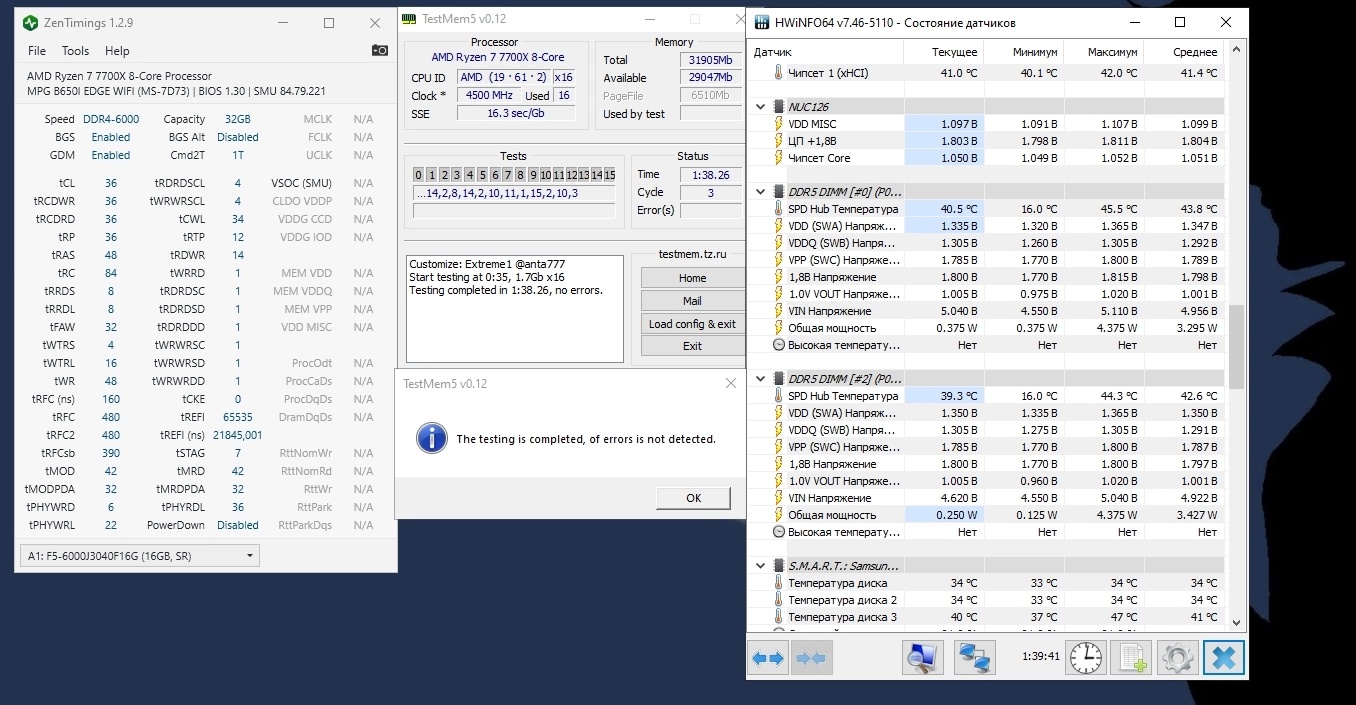Click the DIMM #2 Общая мощность 0.250 W lightning icon
The width and height of the screenshot is (1356, 705).
click(x=779, y=515)
